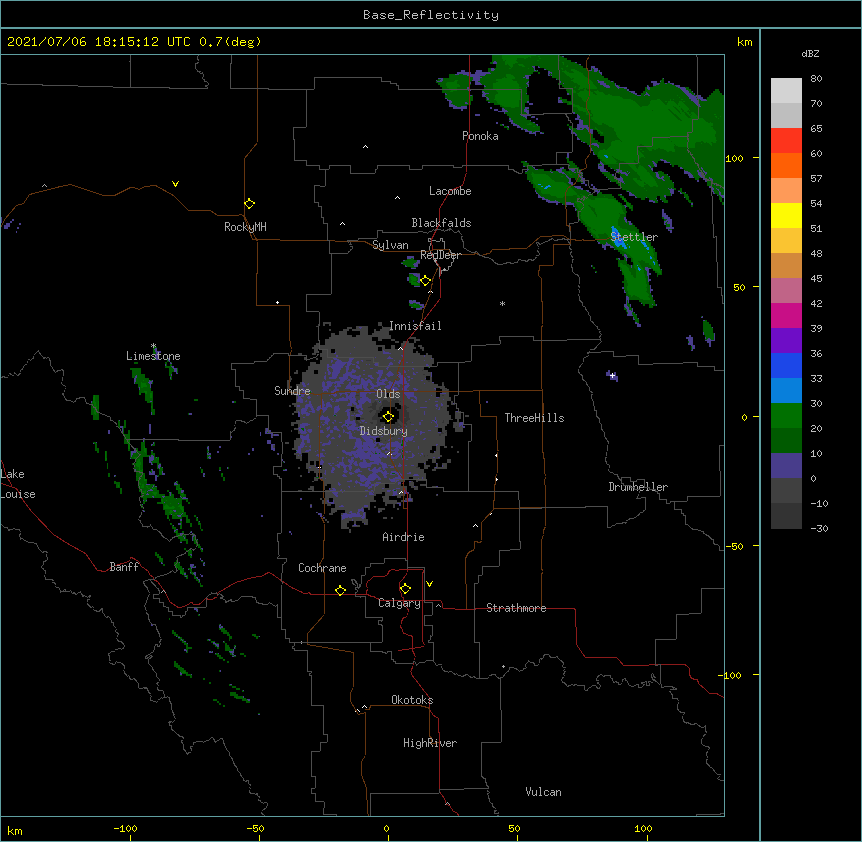This screenshot has height=842, width=862.
Task: Click the dark green swatch between 20 and 10 dBZ
Action: (786, 441)
